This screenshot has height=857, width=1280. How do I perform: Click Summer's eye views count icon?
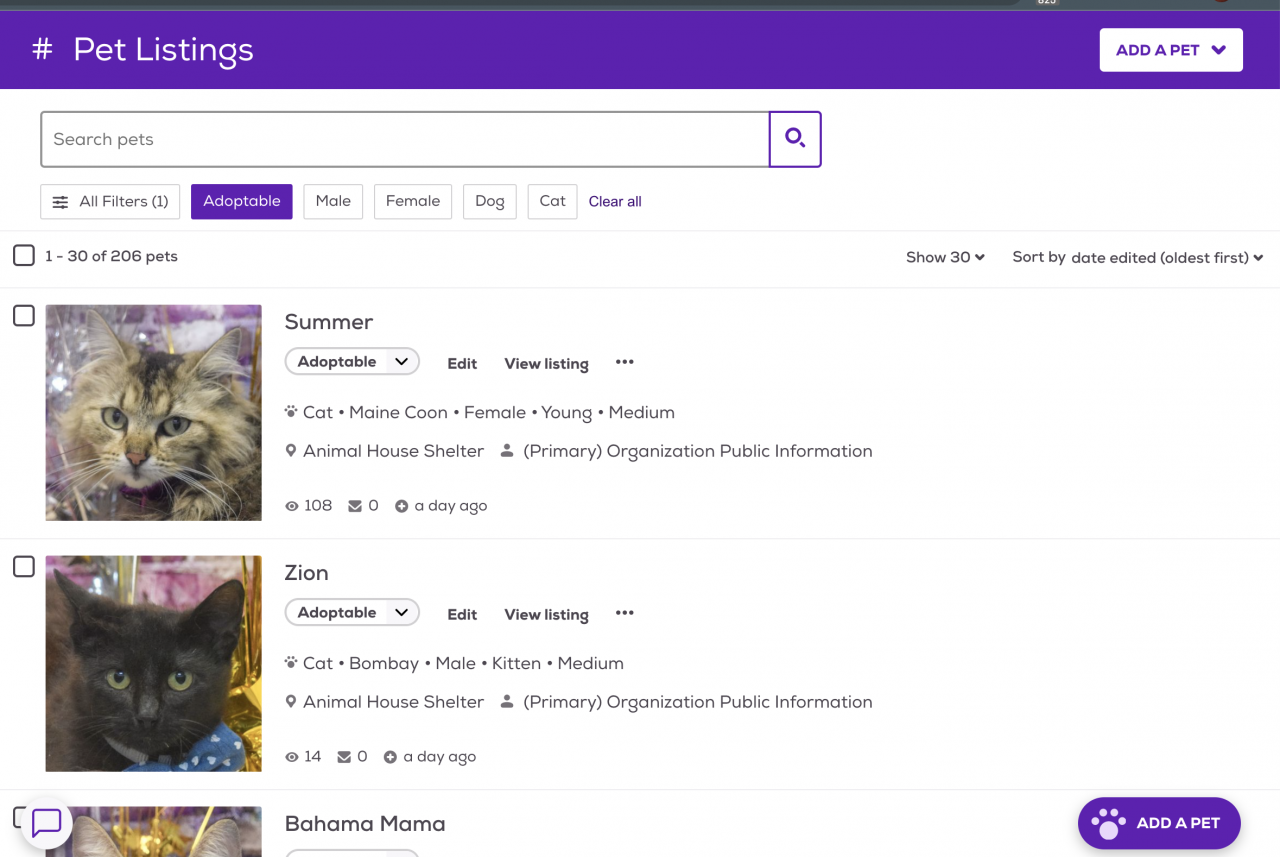[x=292, y=506]
